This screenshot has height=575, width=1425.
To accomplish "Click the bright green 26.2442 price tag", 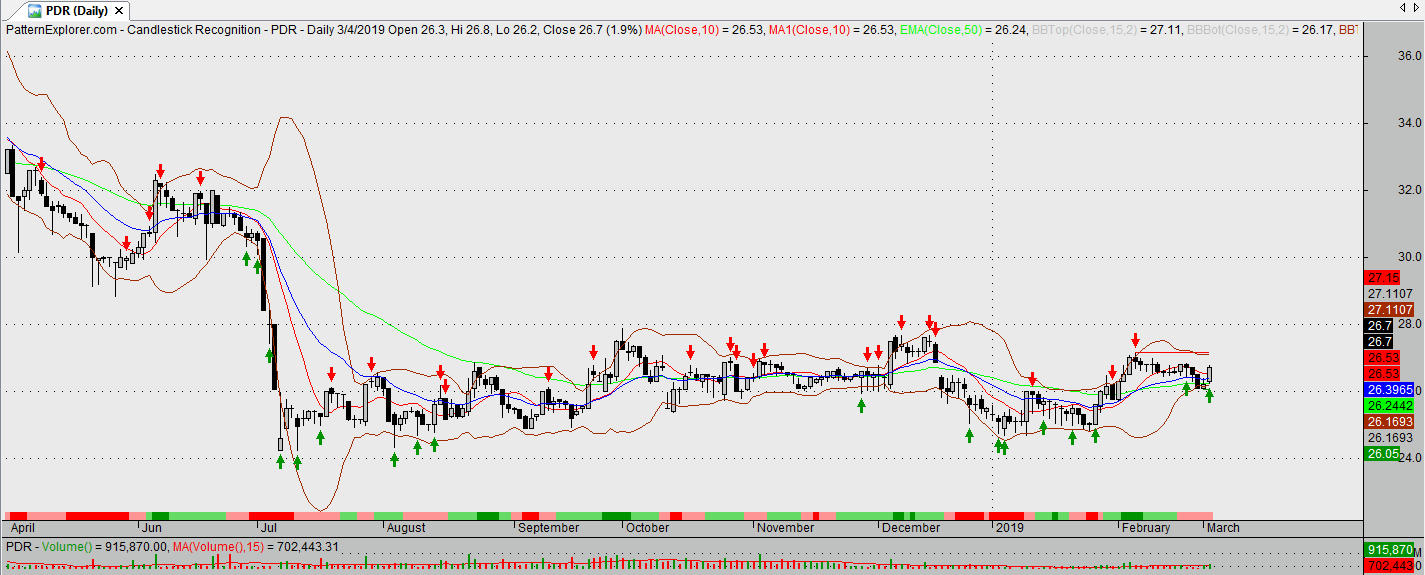I will (x=1388, y=405).
